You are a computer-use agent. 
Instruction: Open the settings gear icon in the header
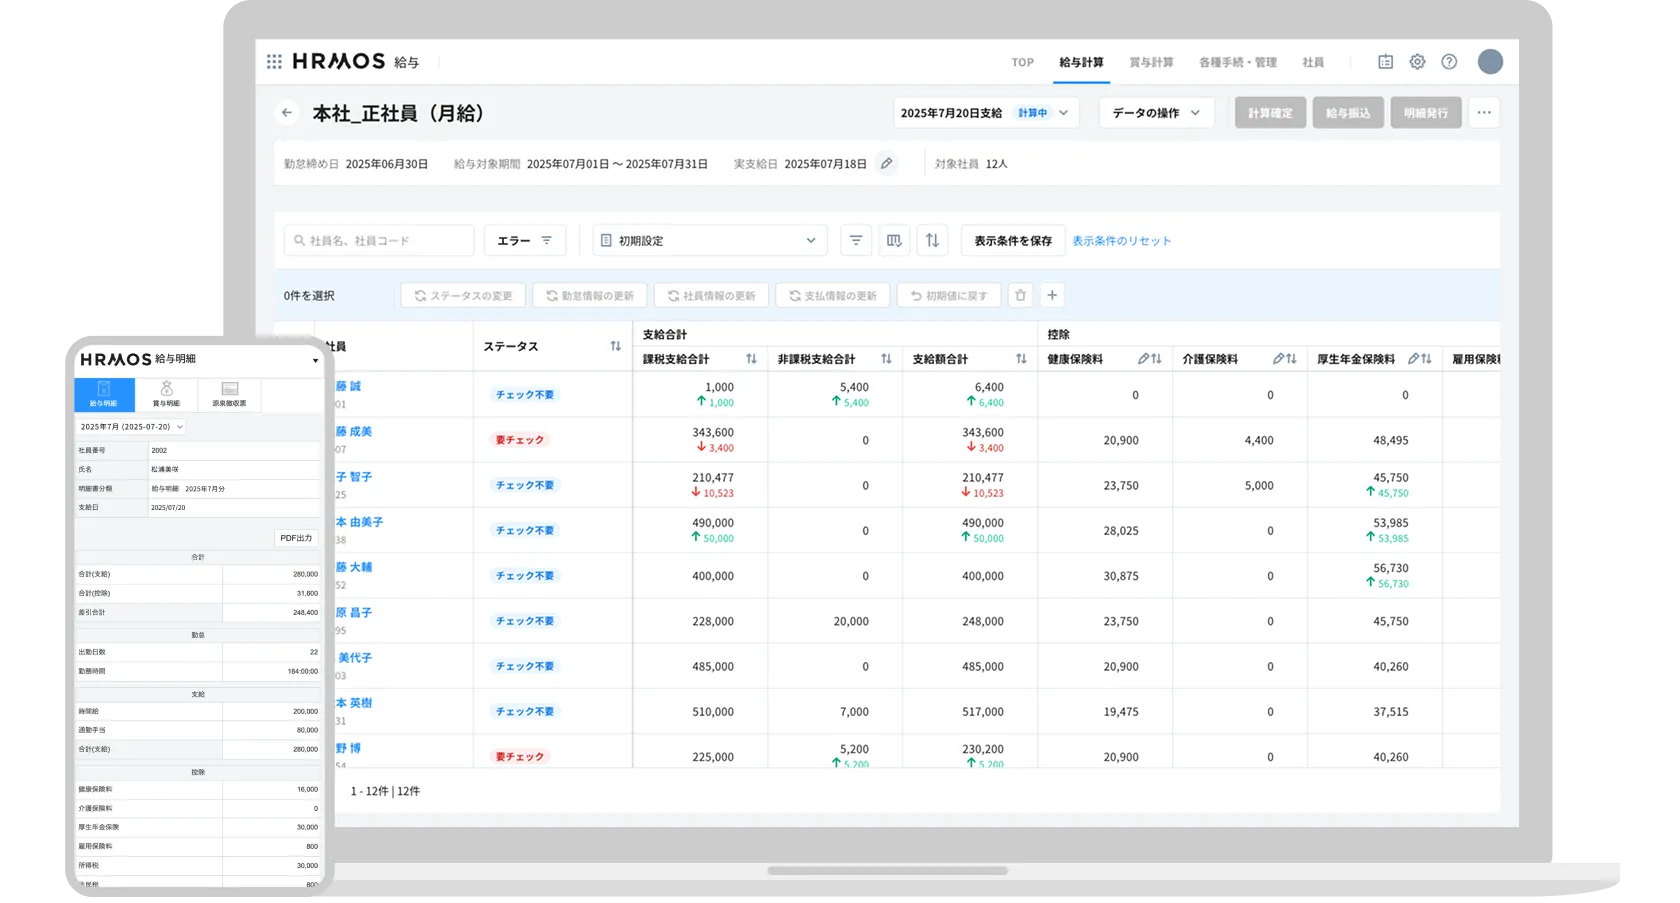tap(1417, 61)
